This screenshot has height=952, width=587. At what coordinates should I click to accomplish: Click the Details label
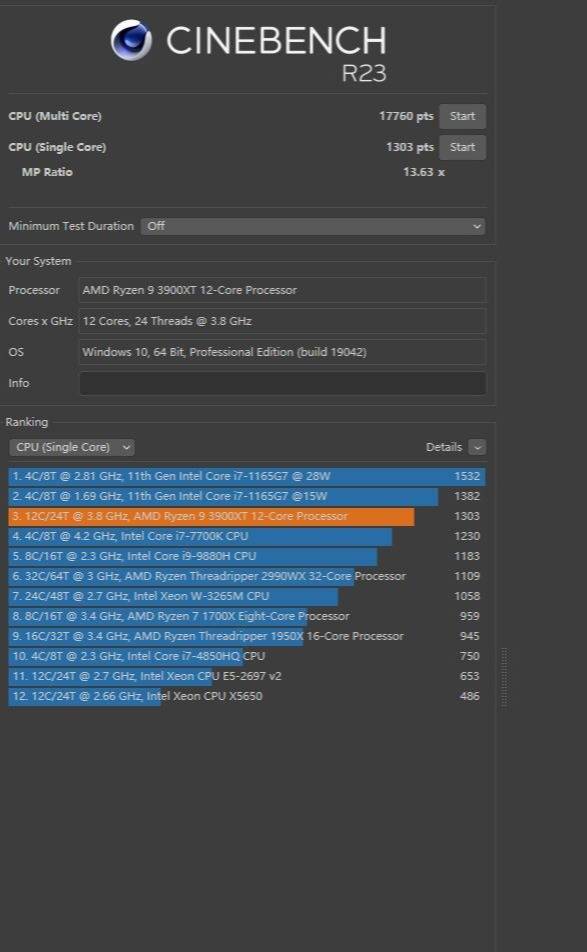pos(444,447)
